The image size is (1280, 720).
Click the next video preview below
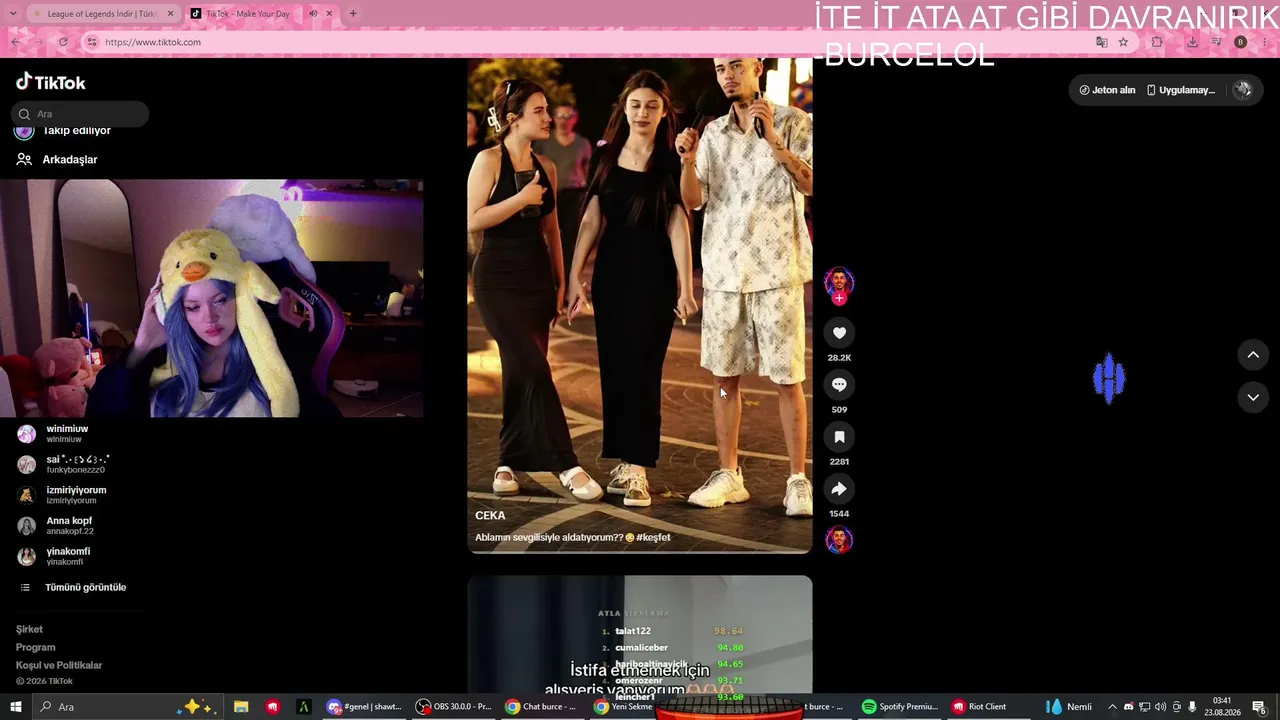640,635
